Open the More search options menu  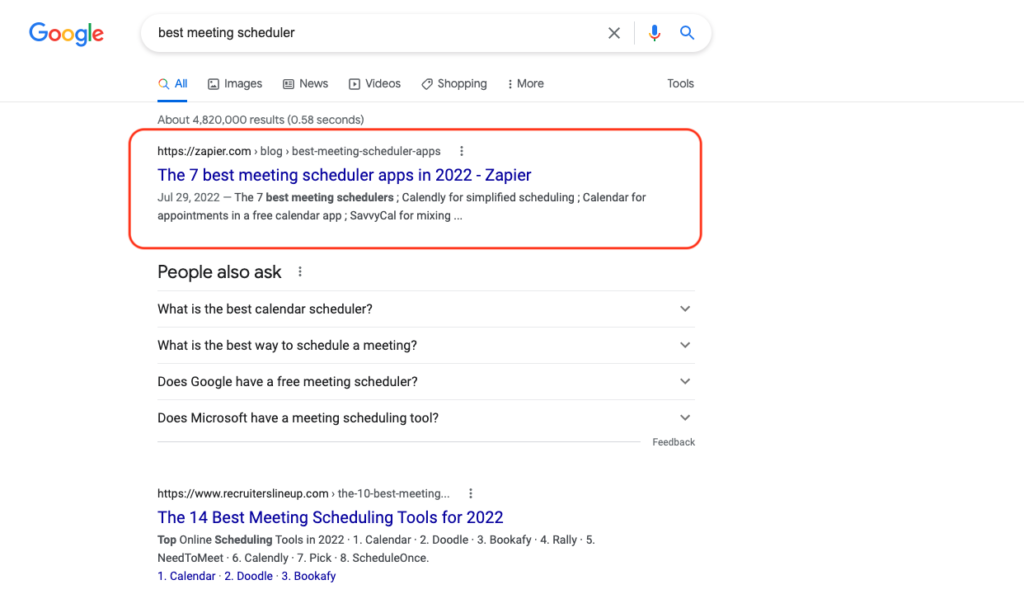pyautogui.click(x=526, y=84)
